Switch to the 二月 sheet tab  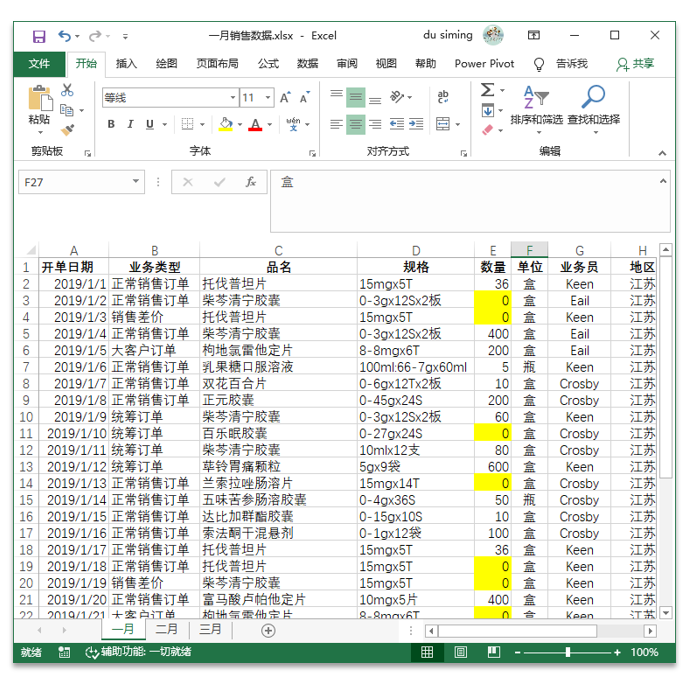tap(167, 629)
